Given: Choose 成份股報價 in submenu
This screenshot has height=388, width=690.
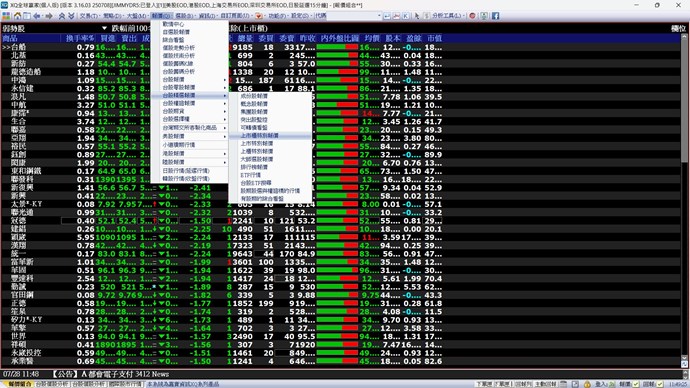Looking at the screenshot, I should tap(270, 96).
